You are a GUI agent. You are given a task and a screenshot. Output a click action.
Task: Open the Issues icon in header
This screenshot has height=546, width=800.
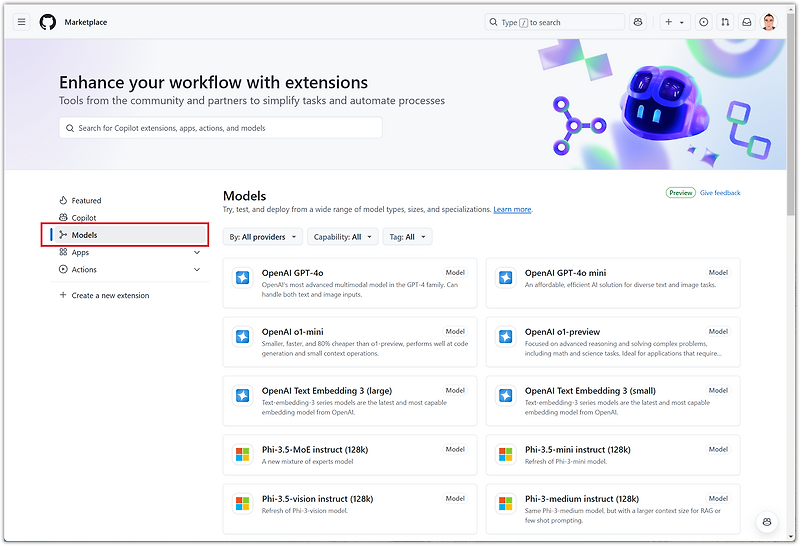(704, 22)
